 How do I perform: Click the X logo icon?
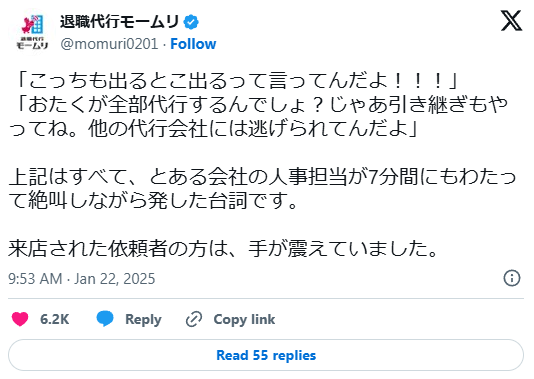[x=511, y=21]
